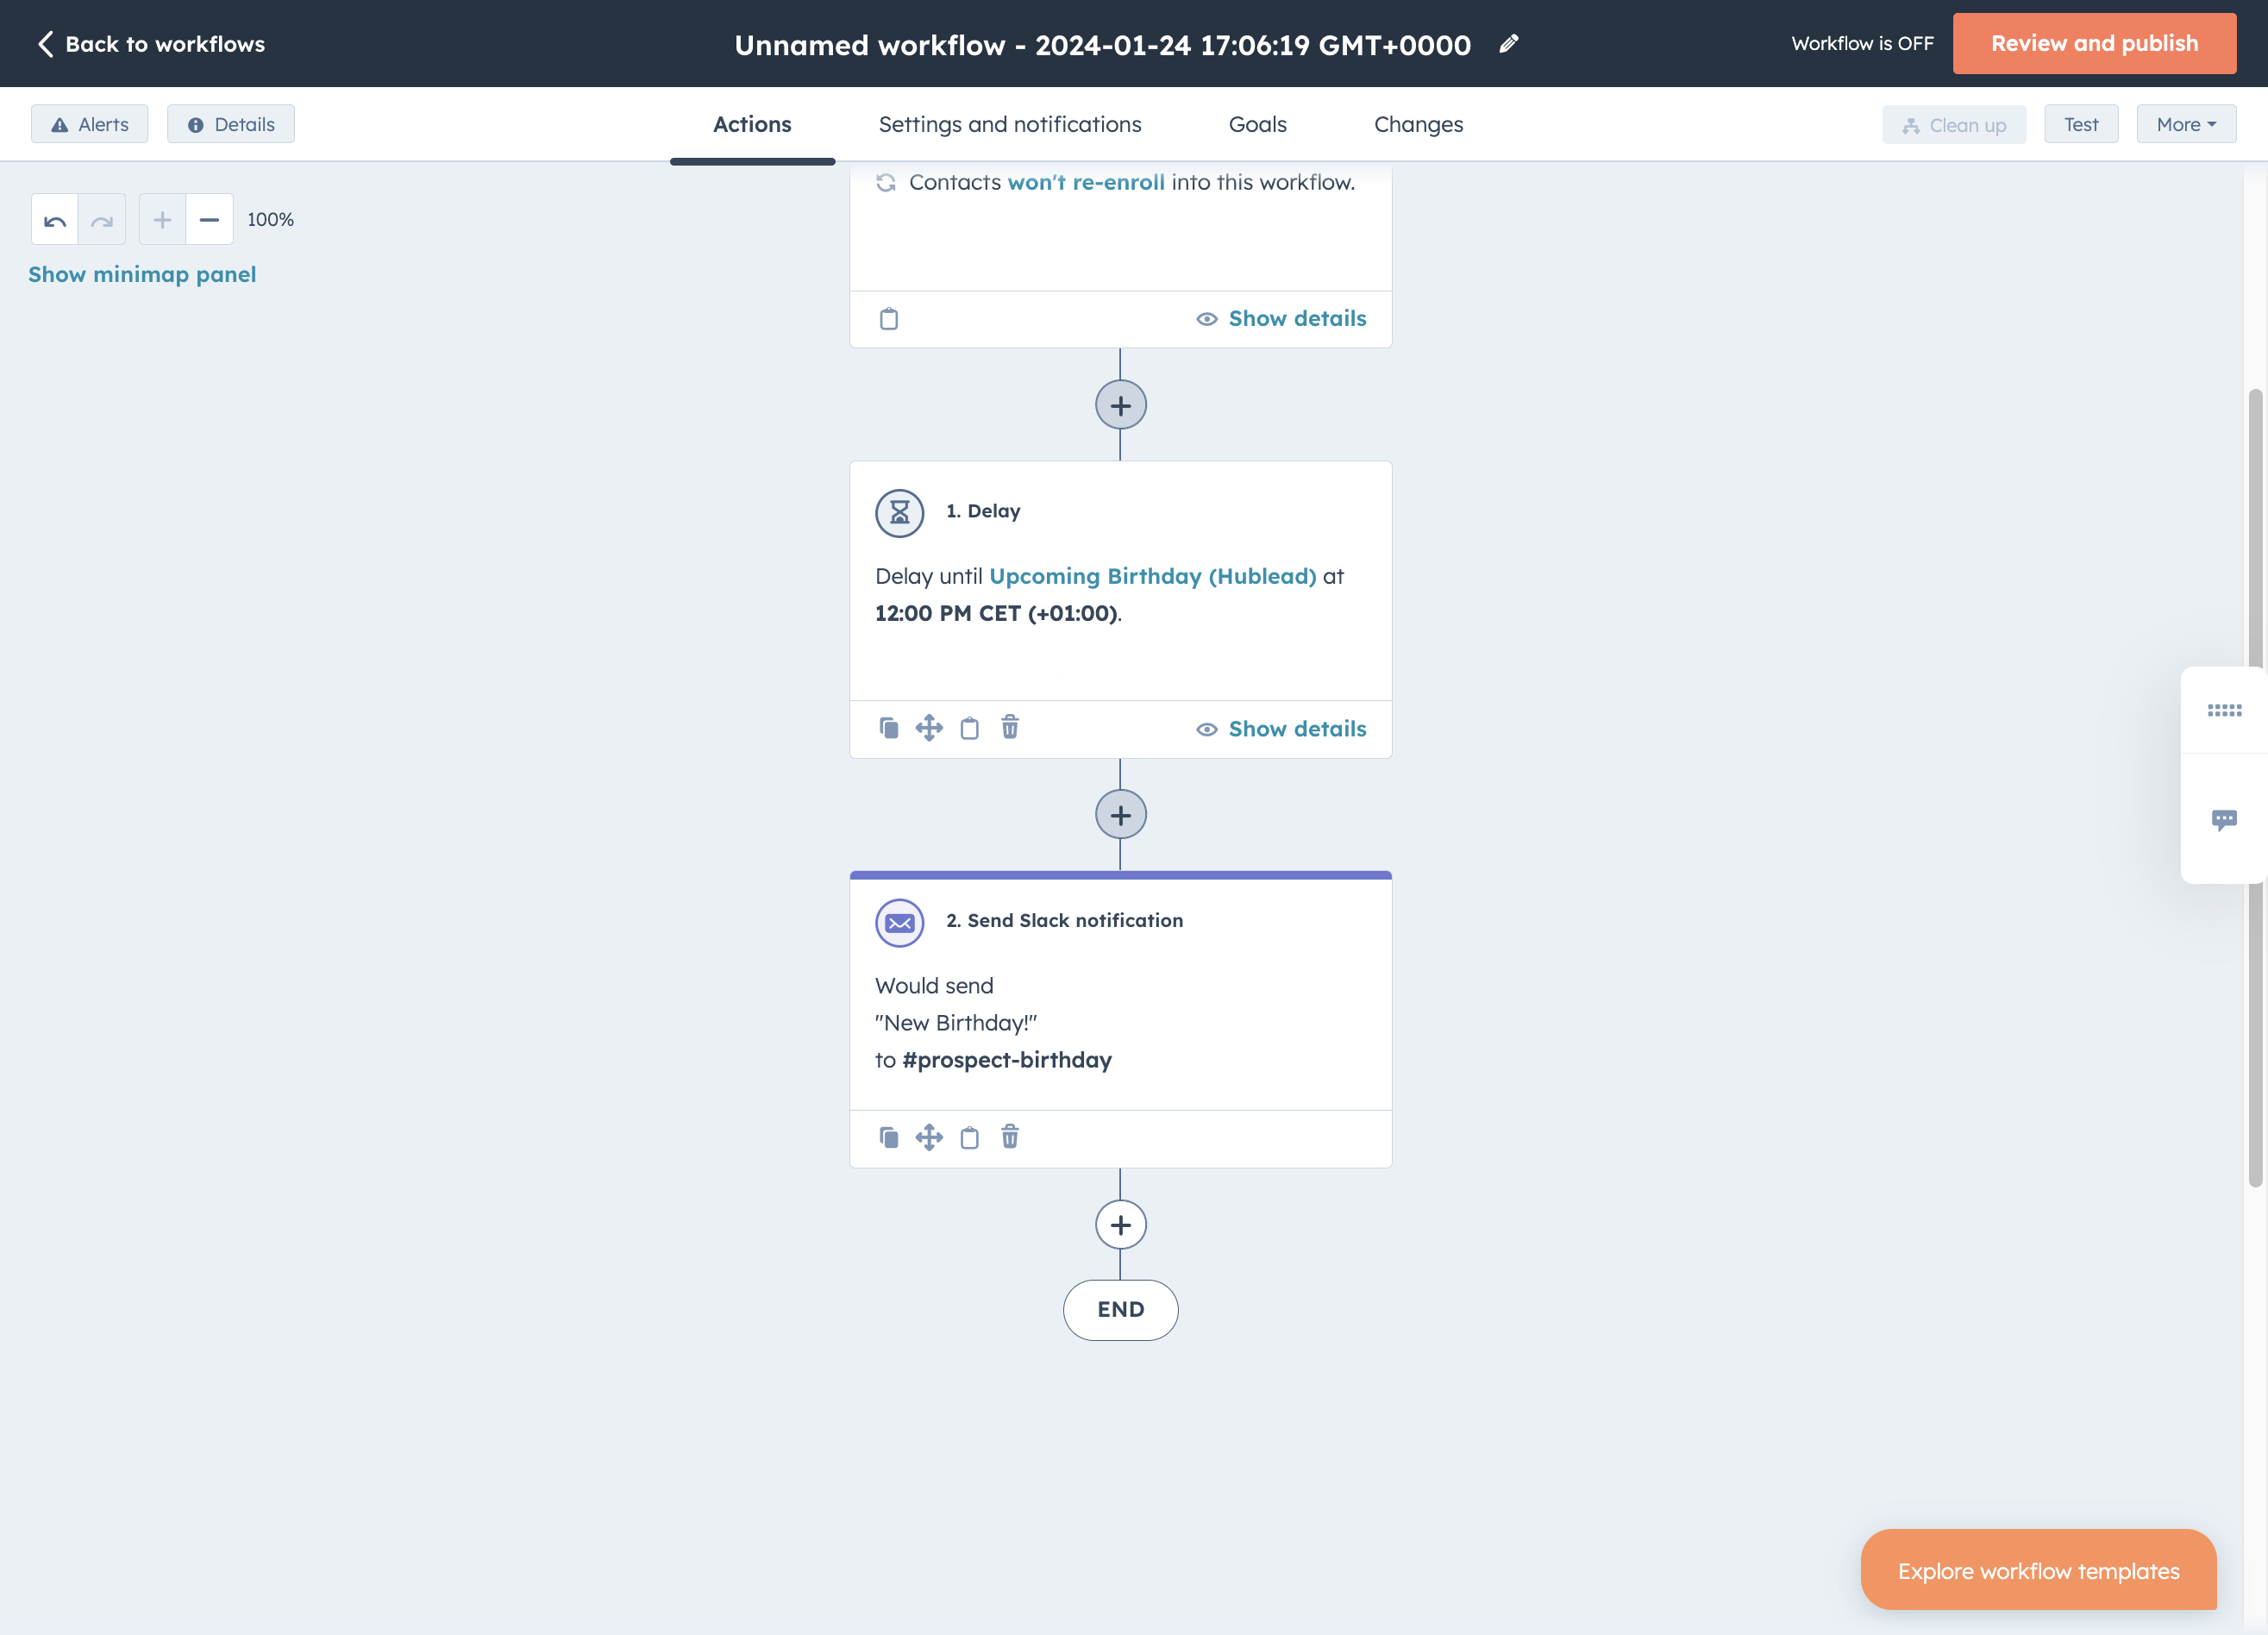
Task: Switch to the Actions tab
Action: tap(752, 124)
